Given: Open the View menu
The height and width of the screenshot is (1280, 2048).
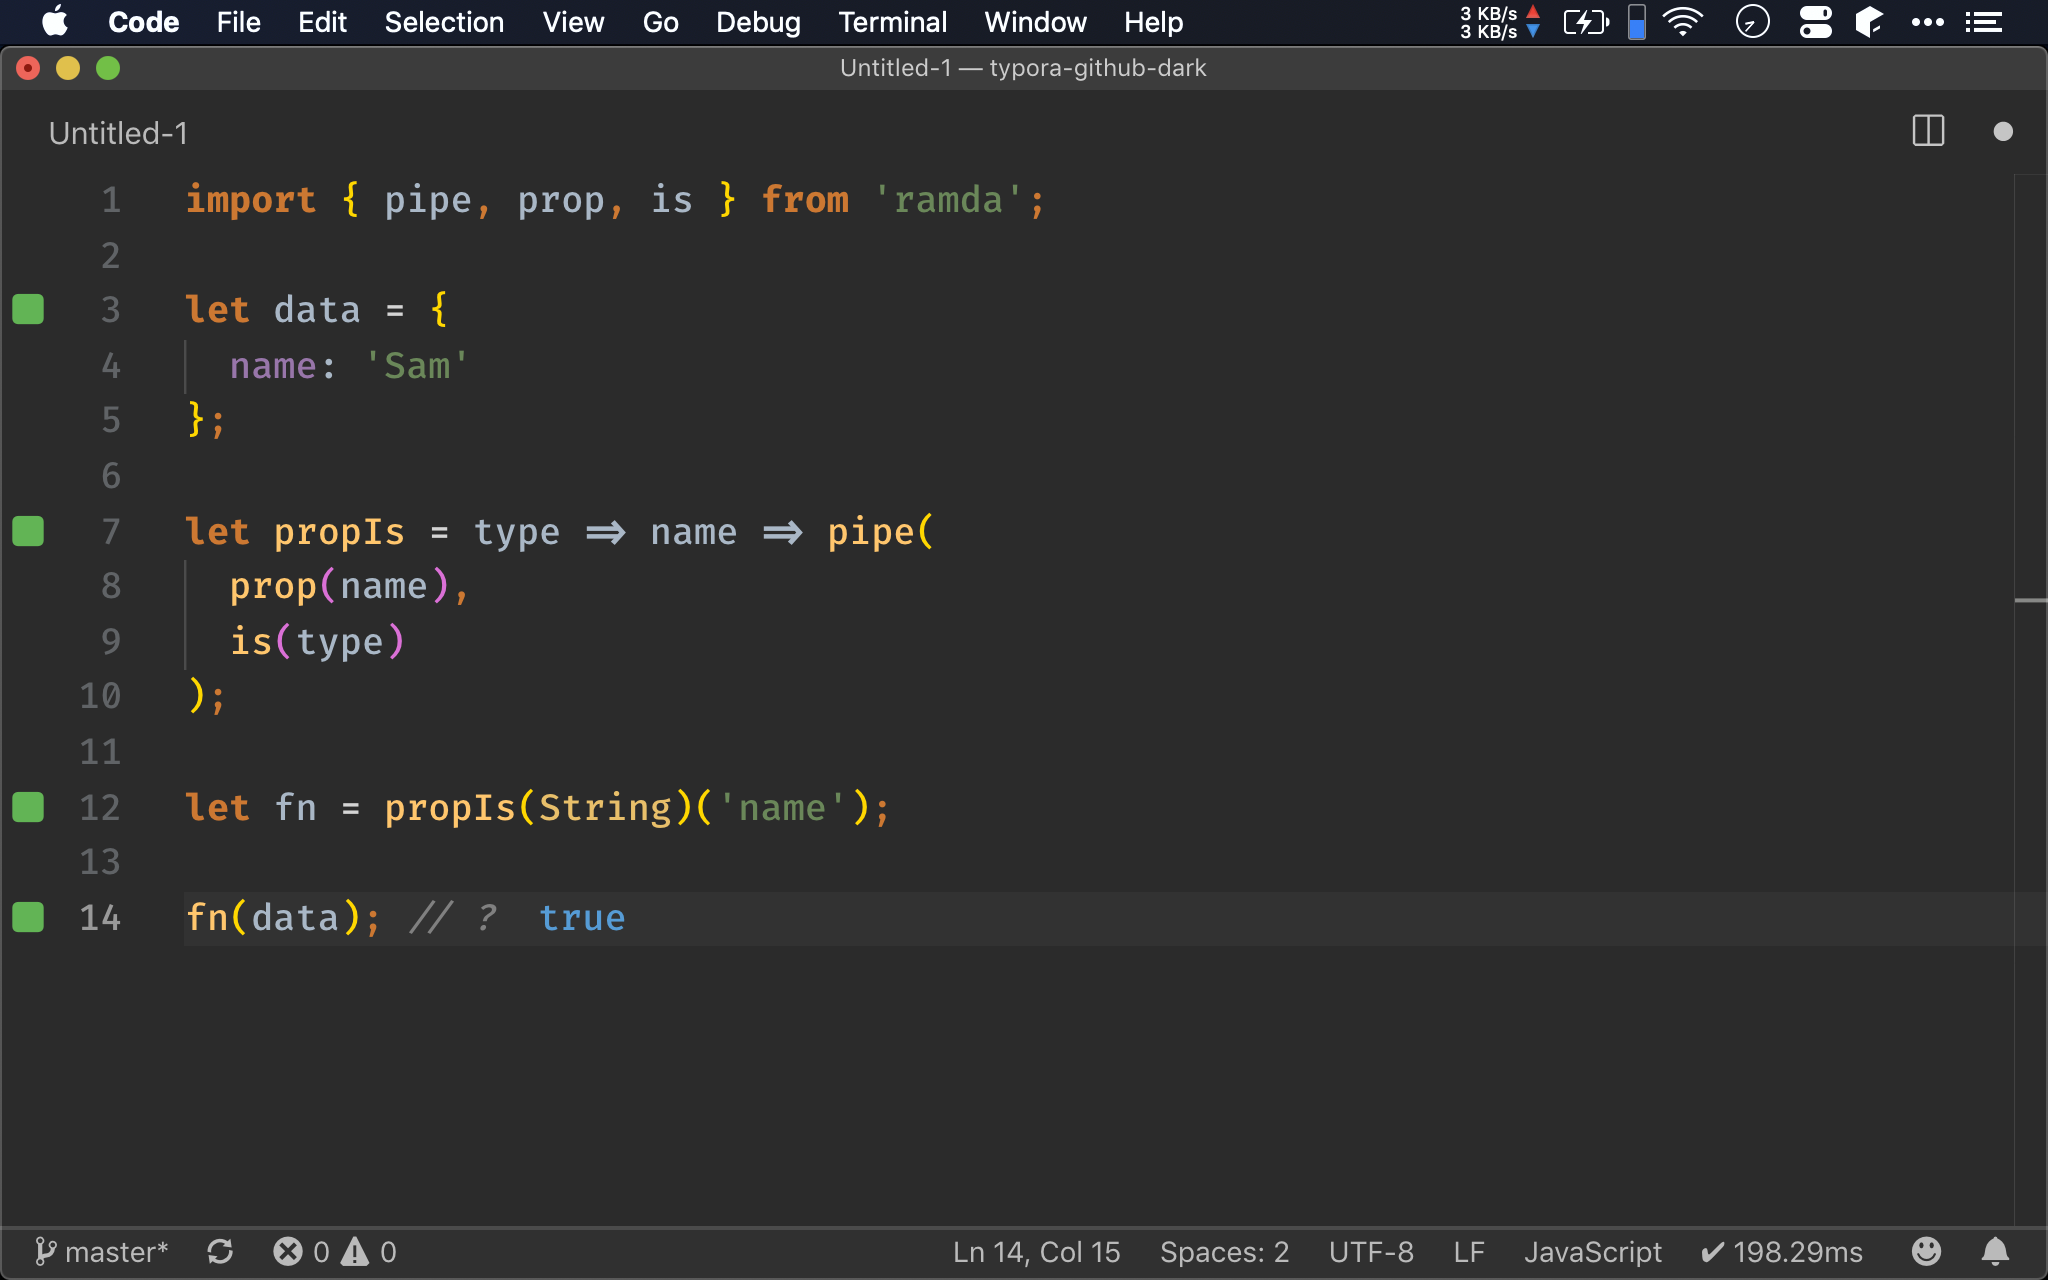Looking at the screenshot, I should [x=573, y=22].
